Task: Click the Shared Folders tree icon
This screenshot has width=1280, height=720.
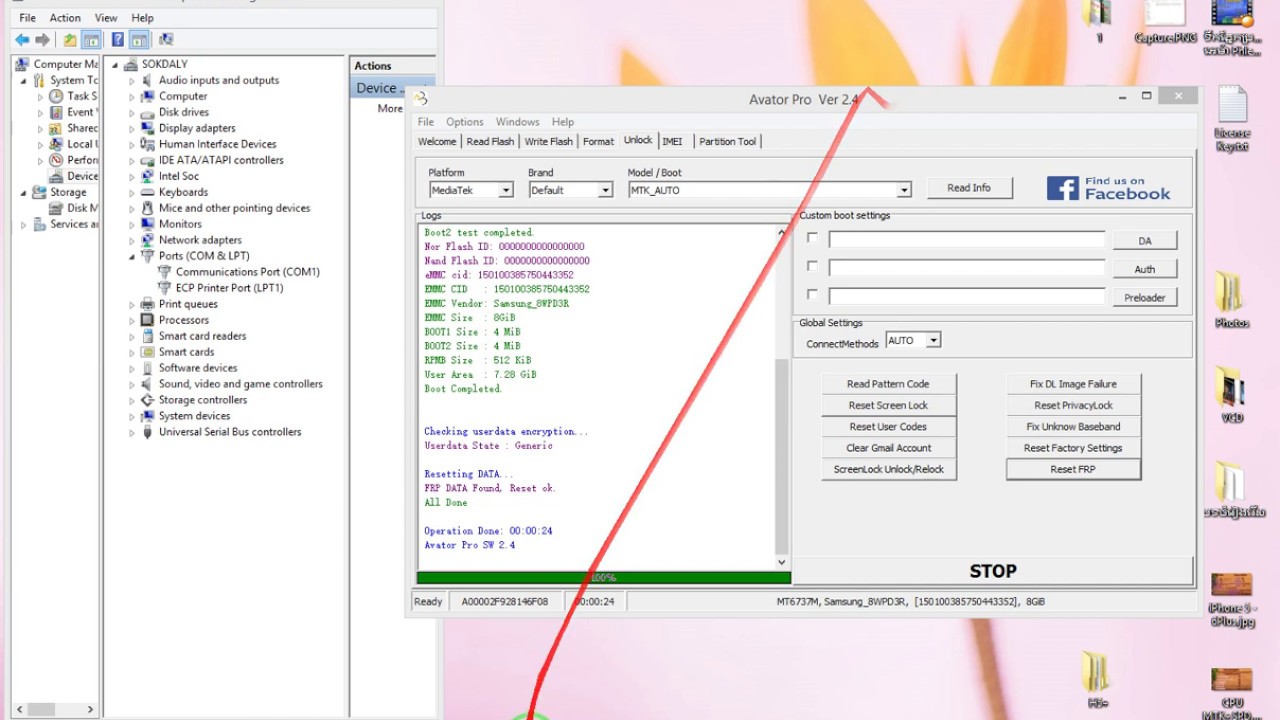Action: coord(56,128)
